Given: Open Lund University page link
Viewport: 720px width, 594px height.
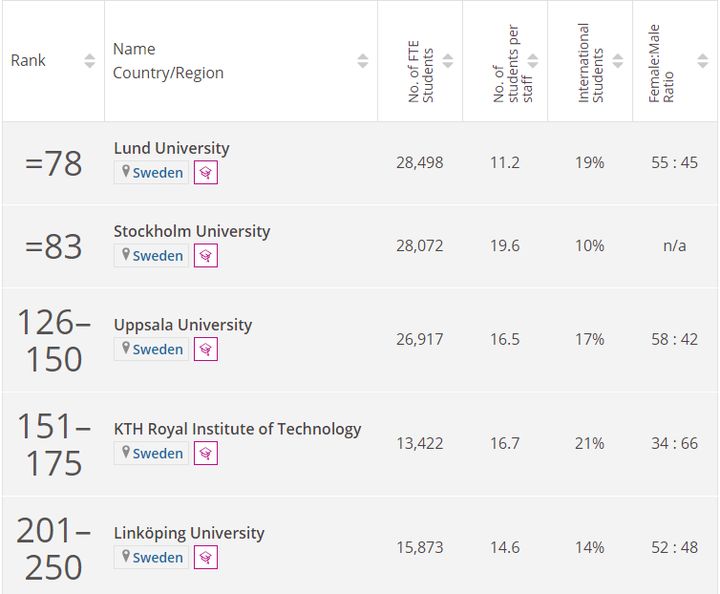Looking at the screenshot, I should click(x=171, y=148).
